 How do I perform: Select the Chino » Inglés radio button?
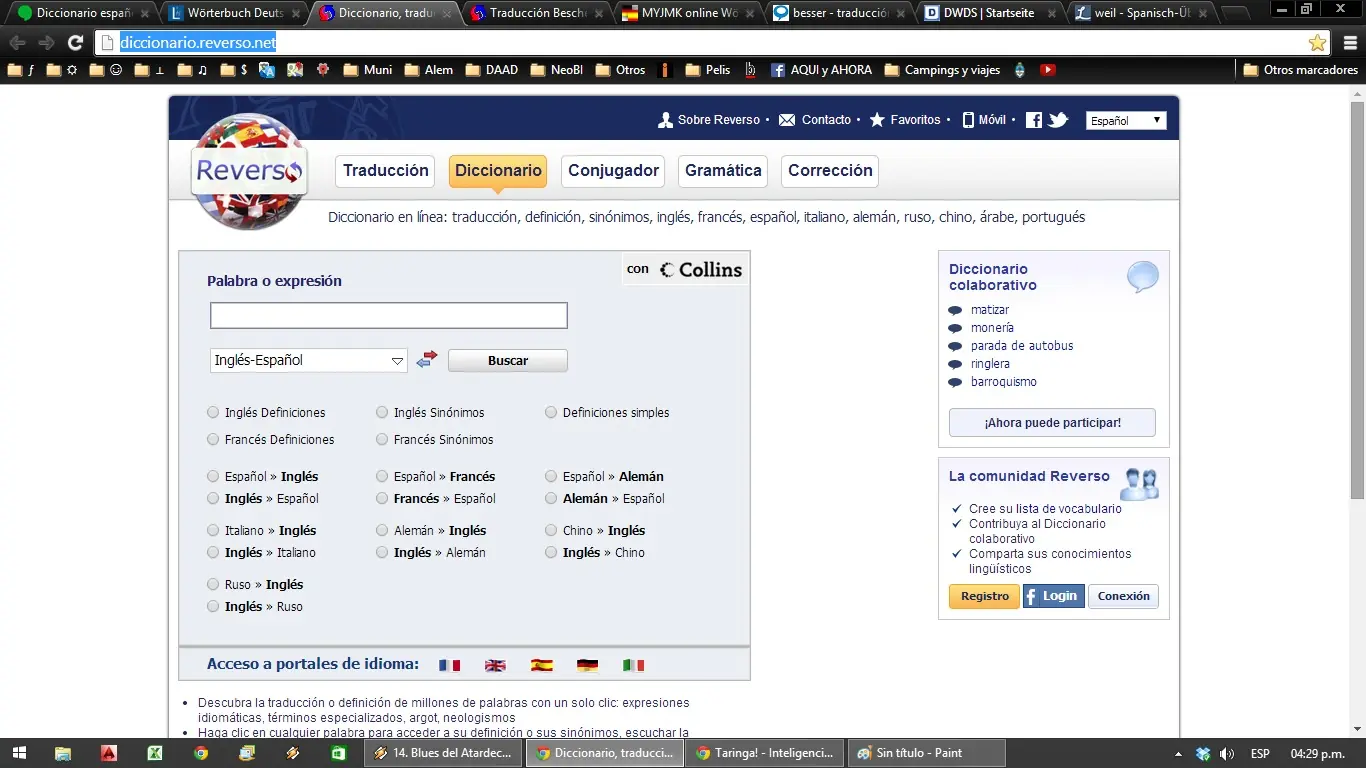[x=551, y=530]
